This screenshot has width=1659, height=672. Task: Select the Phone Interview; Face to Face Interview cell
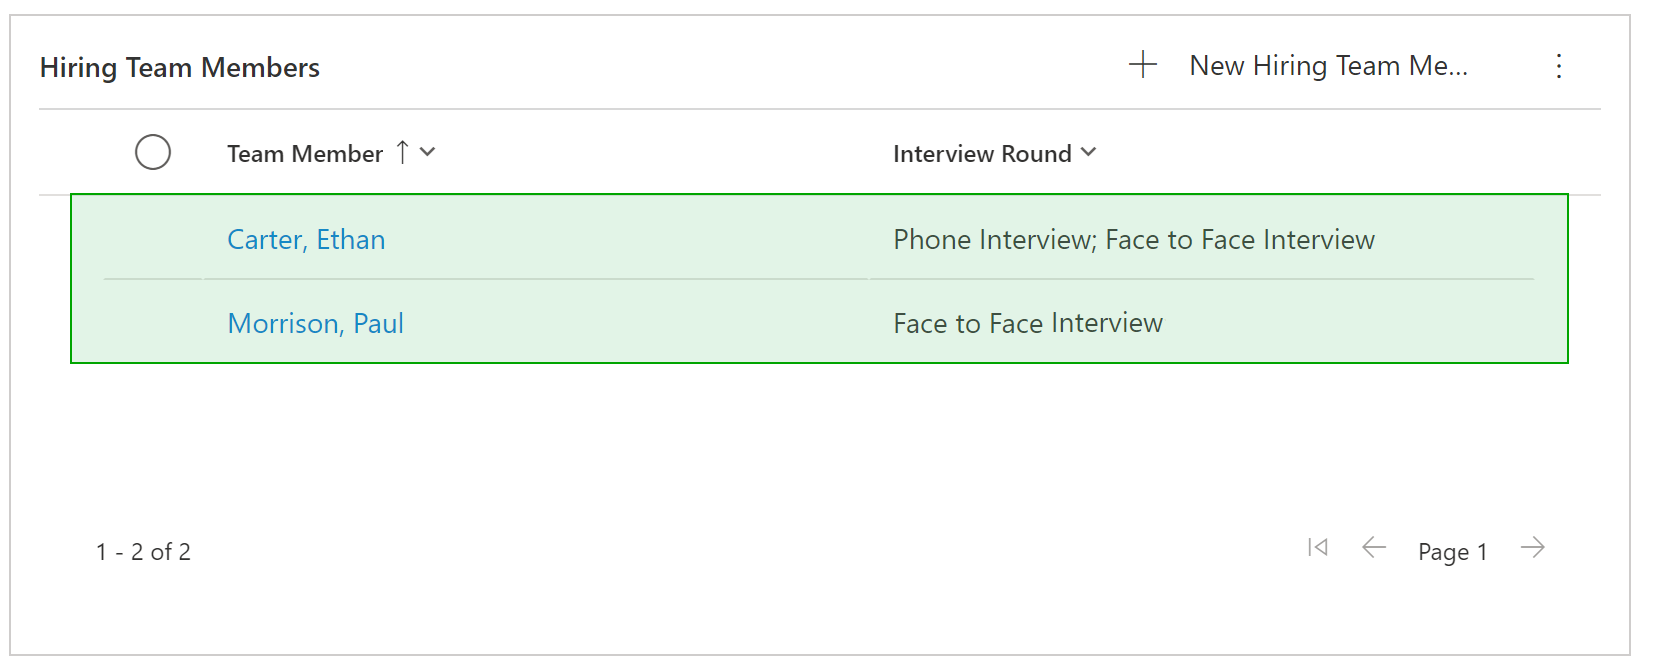(1134, 240)
